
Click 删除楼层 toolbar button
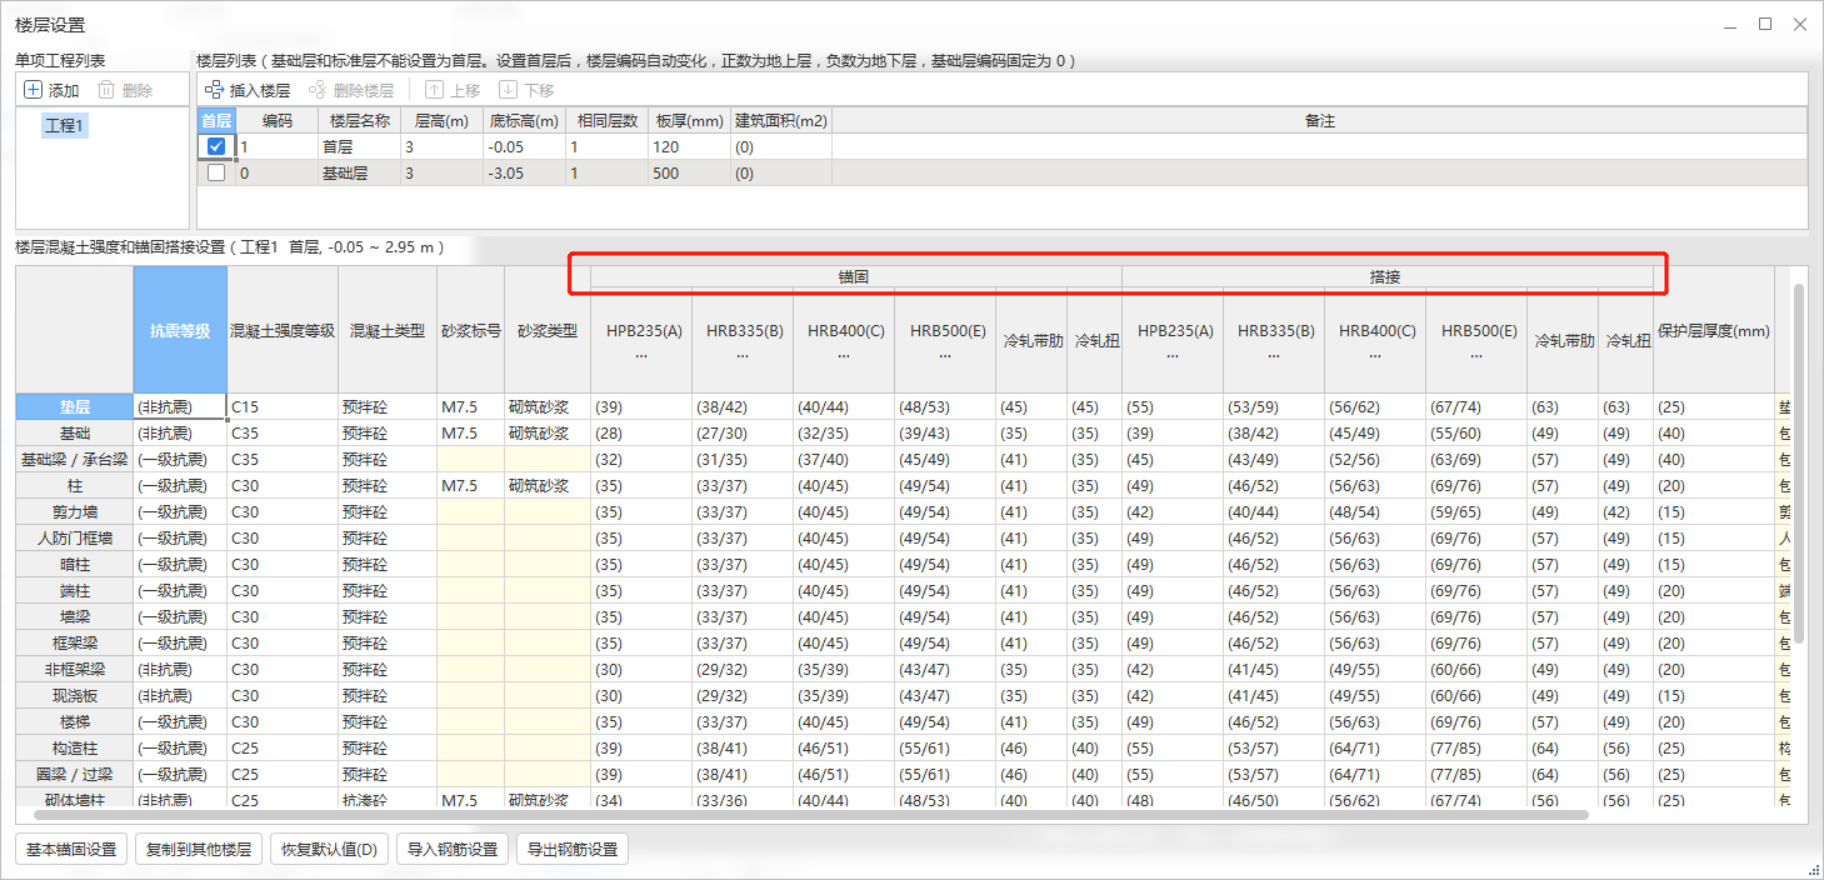[x=352, y=90]
